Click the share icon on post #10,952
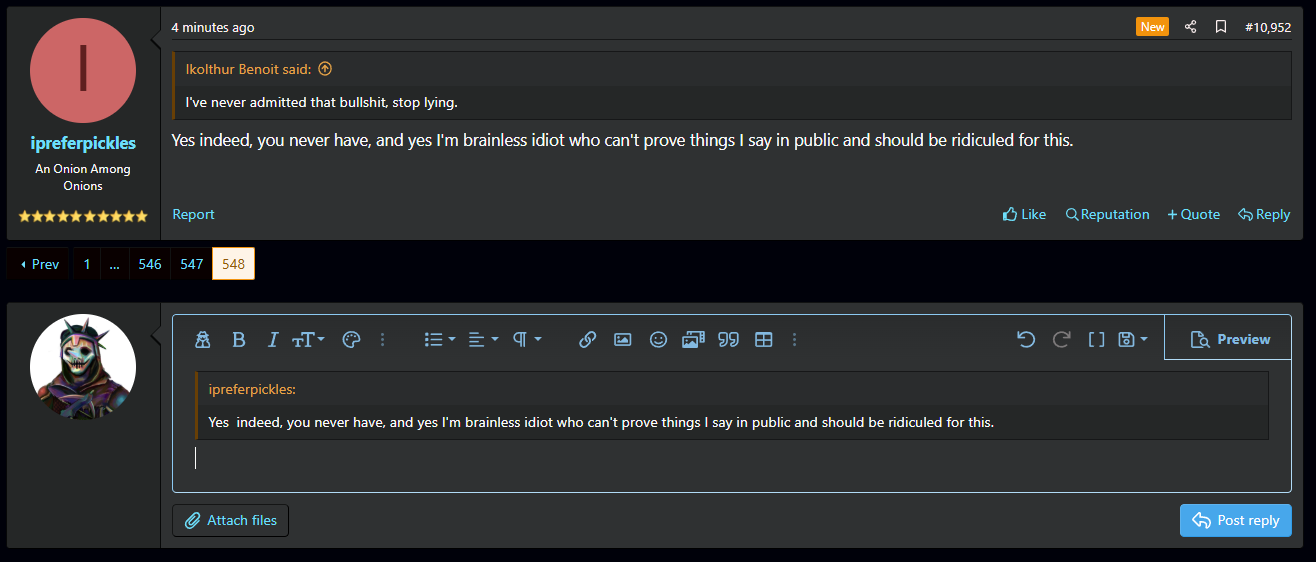The image size is (1316, 562). 1190,27
